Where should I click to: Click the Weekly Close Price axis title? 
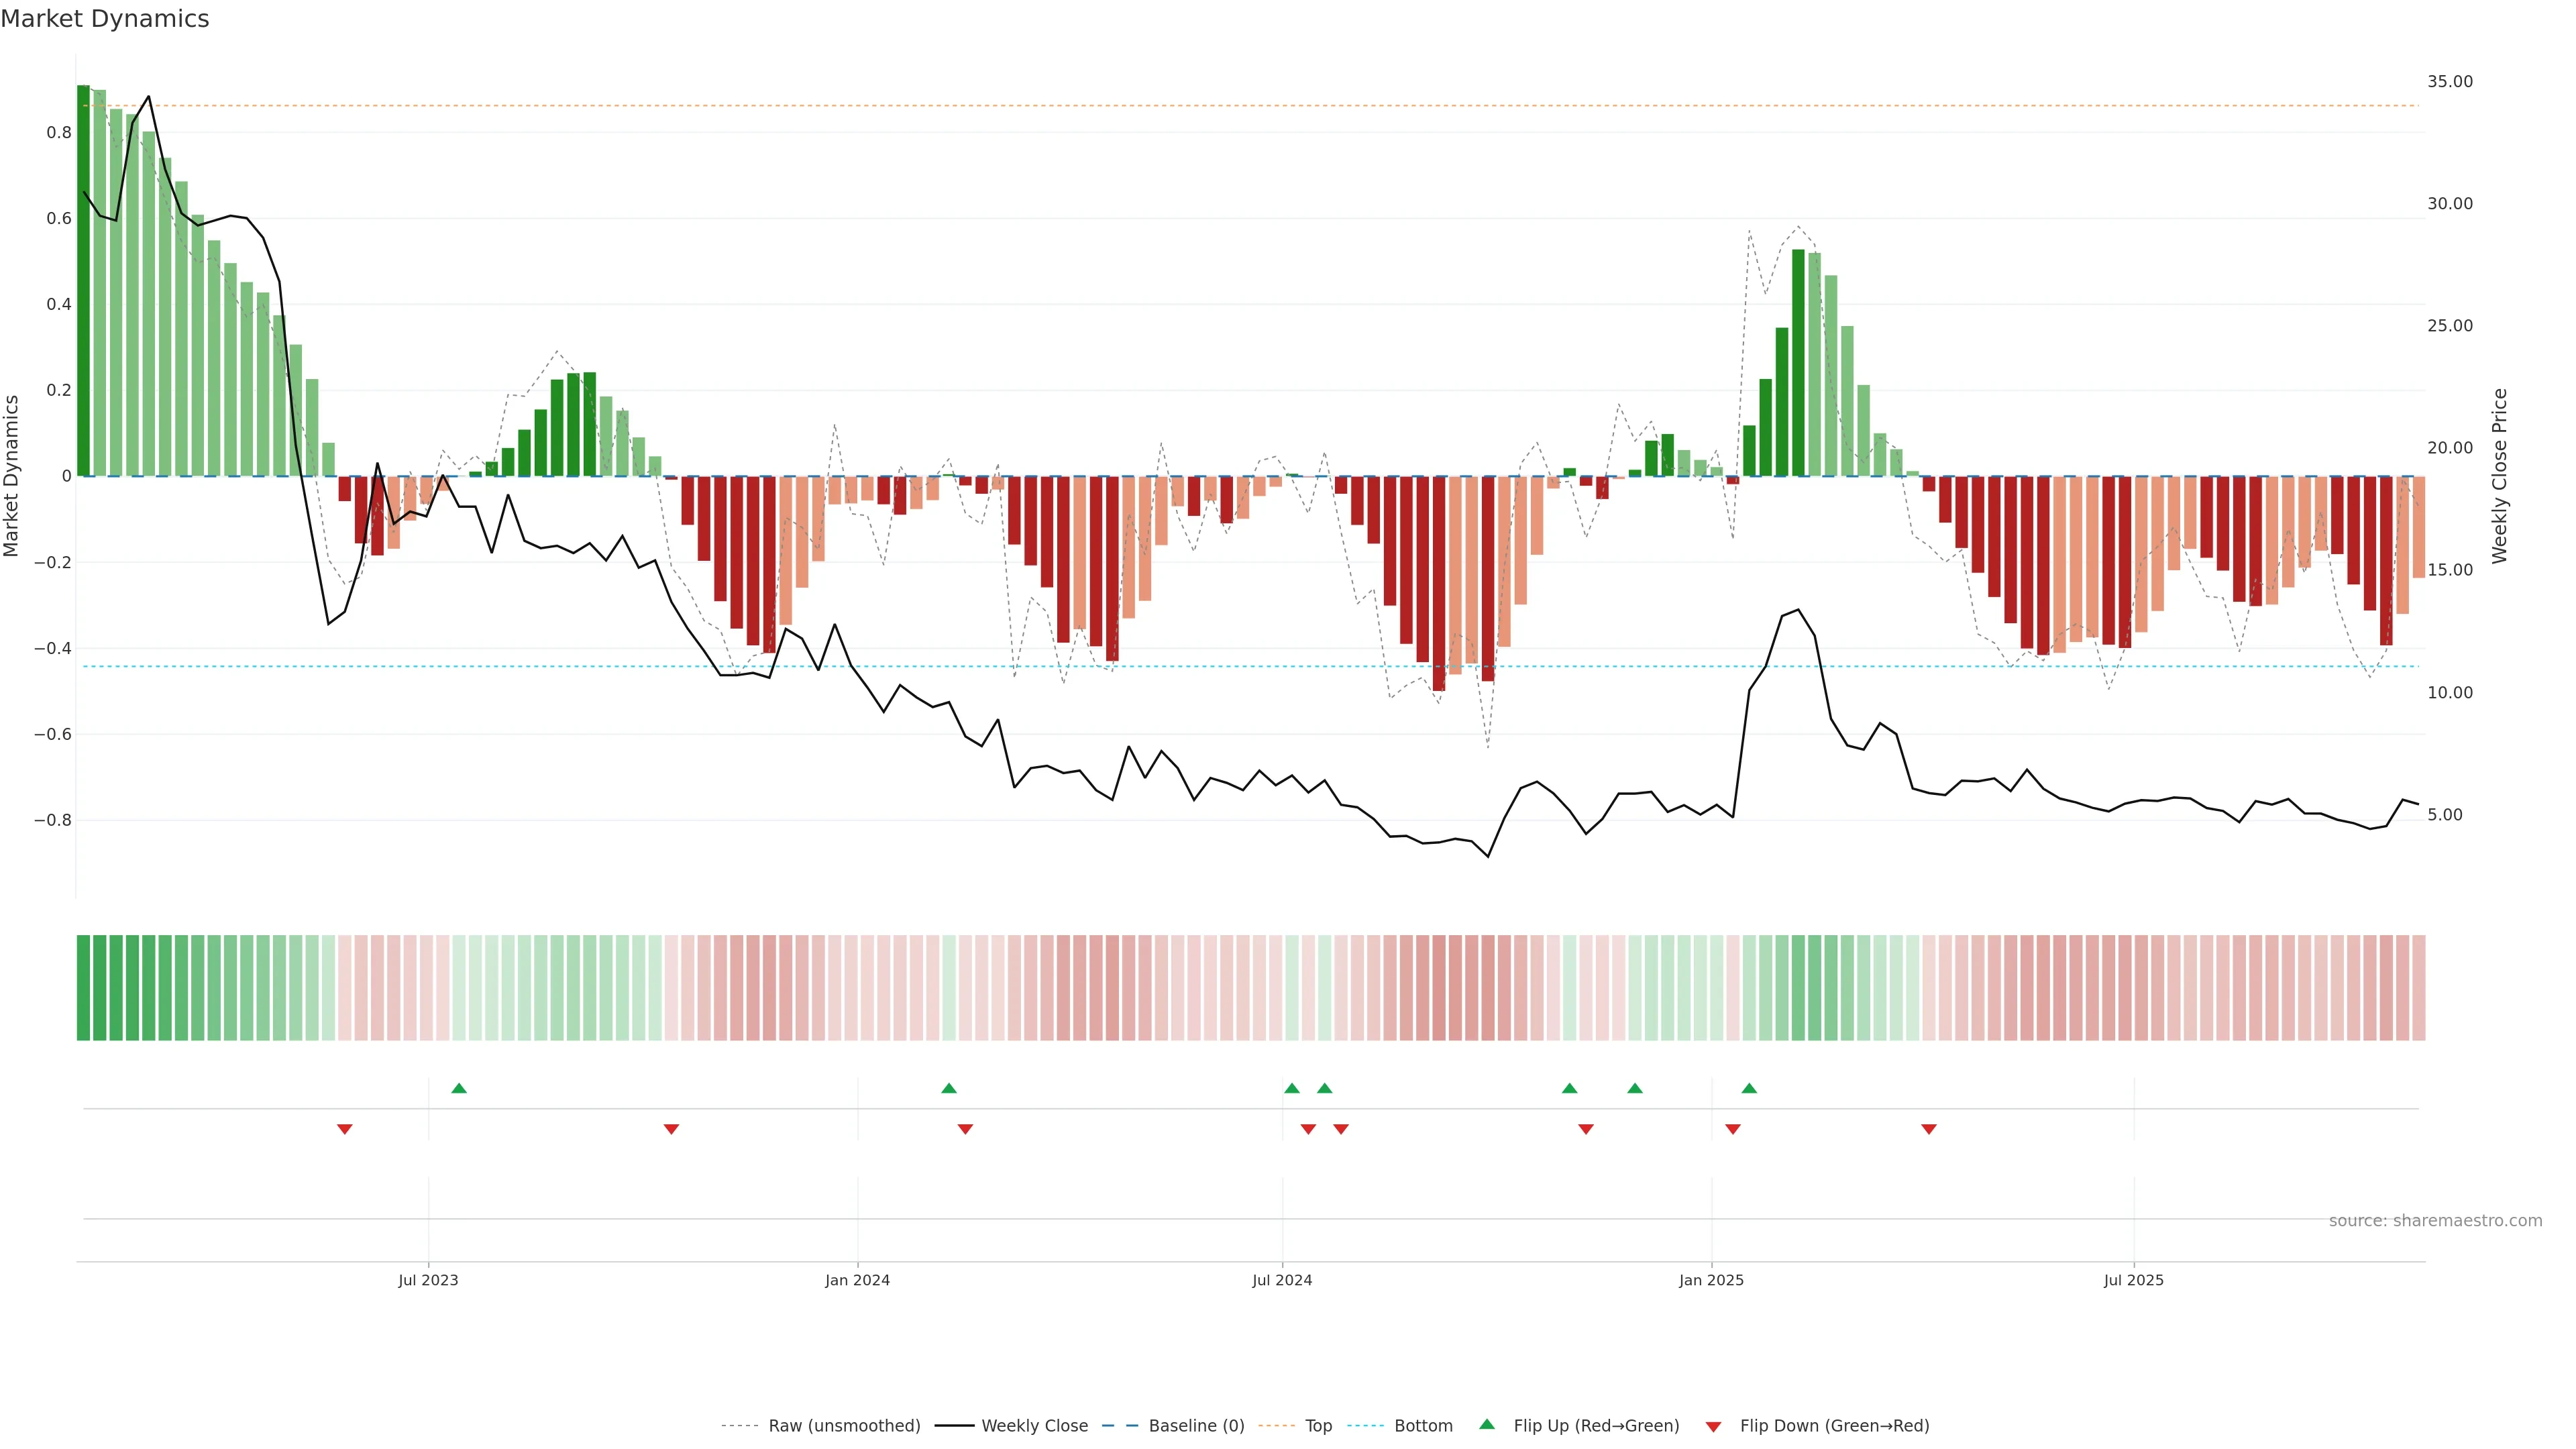pos(2499,476)
